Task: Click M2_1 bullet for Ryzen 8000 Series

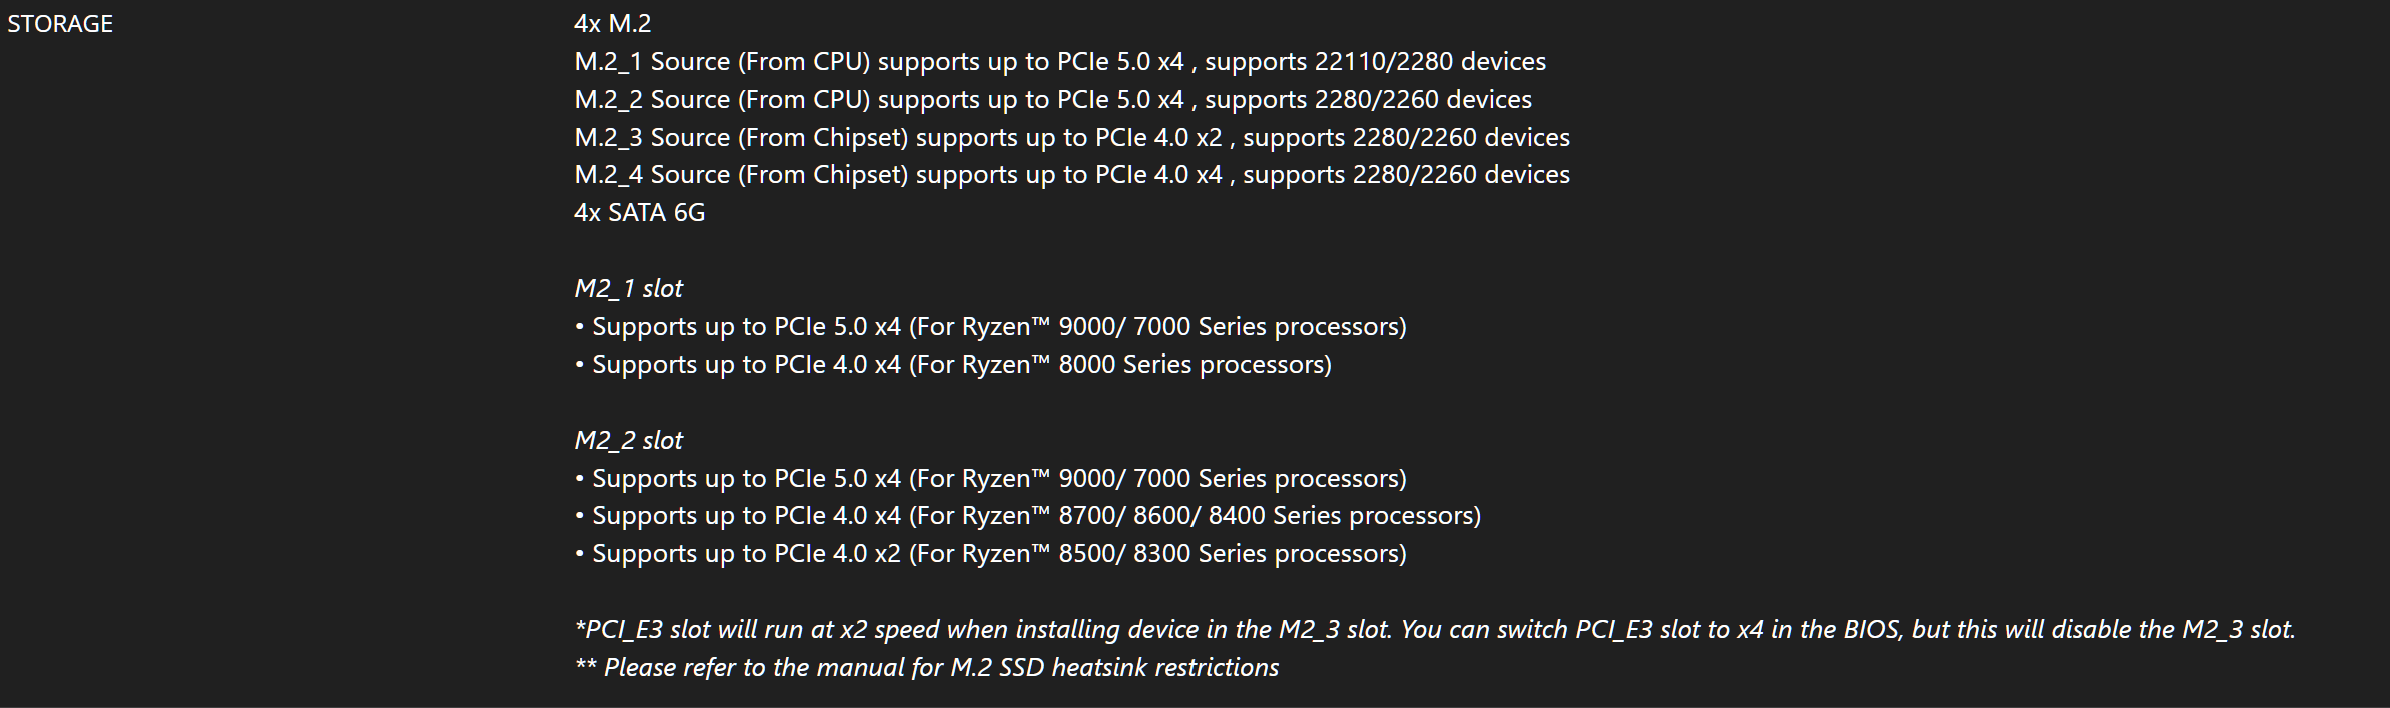Action: coord(953,365)
